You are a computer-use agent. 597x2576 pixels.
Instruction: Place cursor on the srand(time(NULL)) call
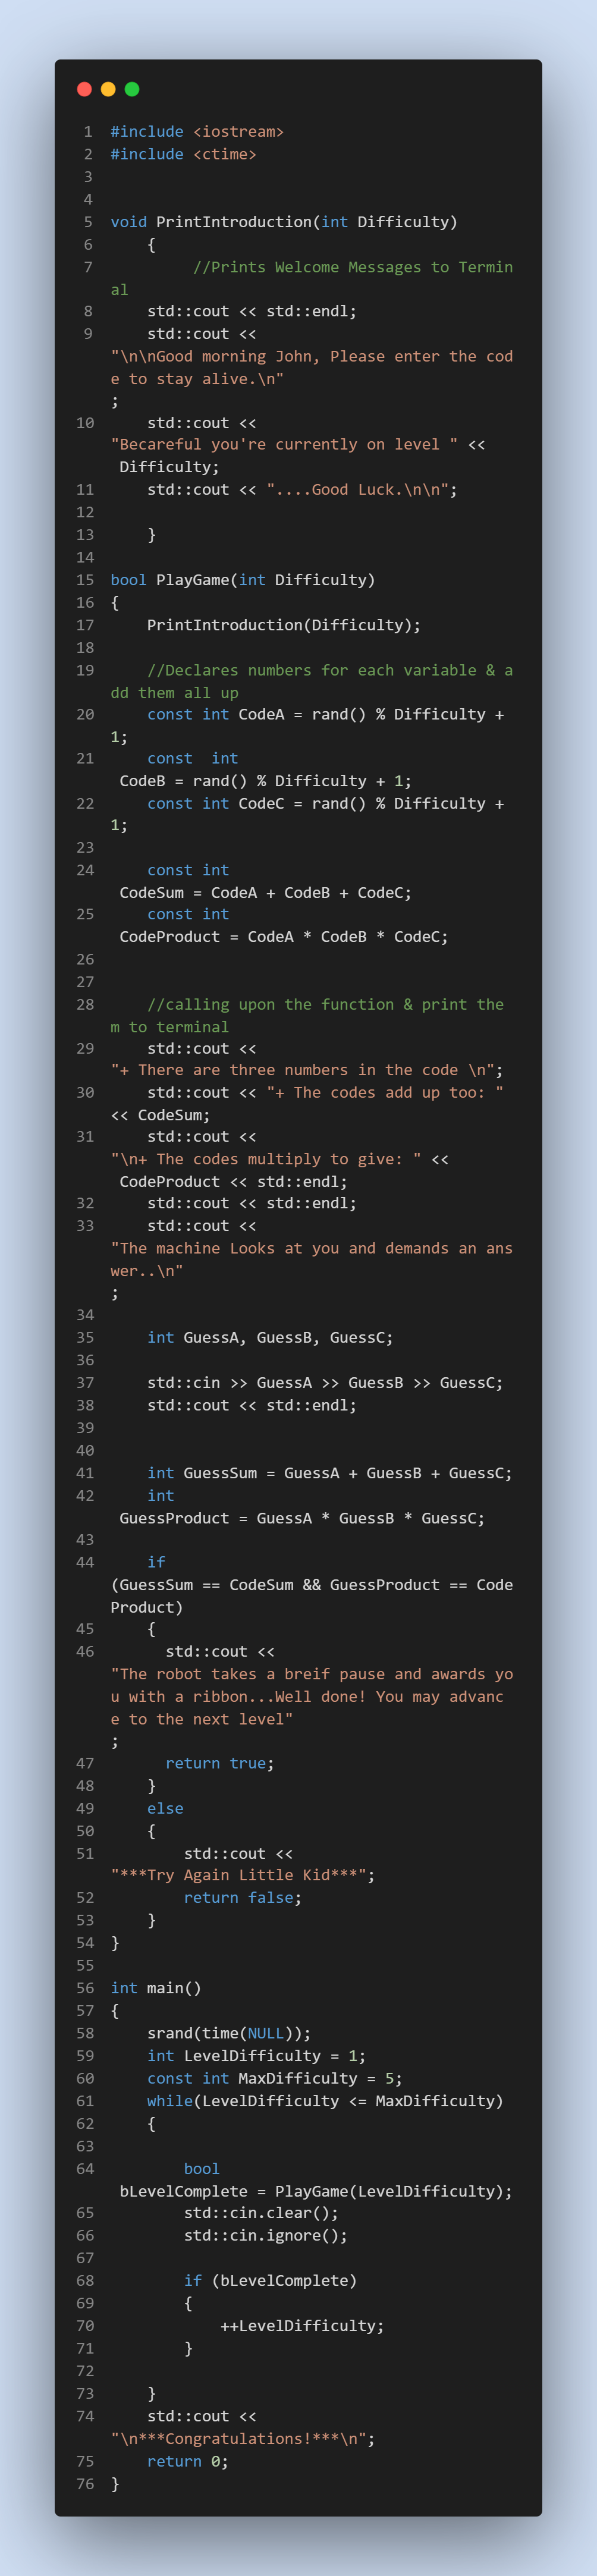[229, 2033]
